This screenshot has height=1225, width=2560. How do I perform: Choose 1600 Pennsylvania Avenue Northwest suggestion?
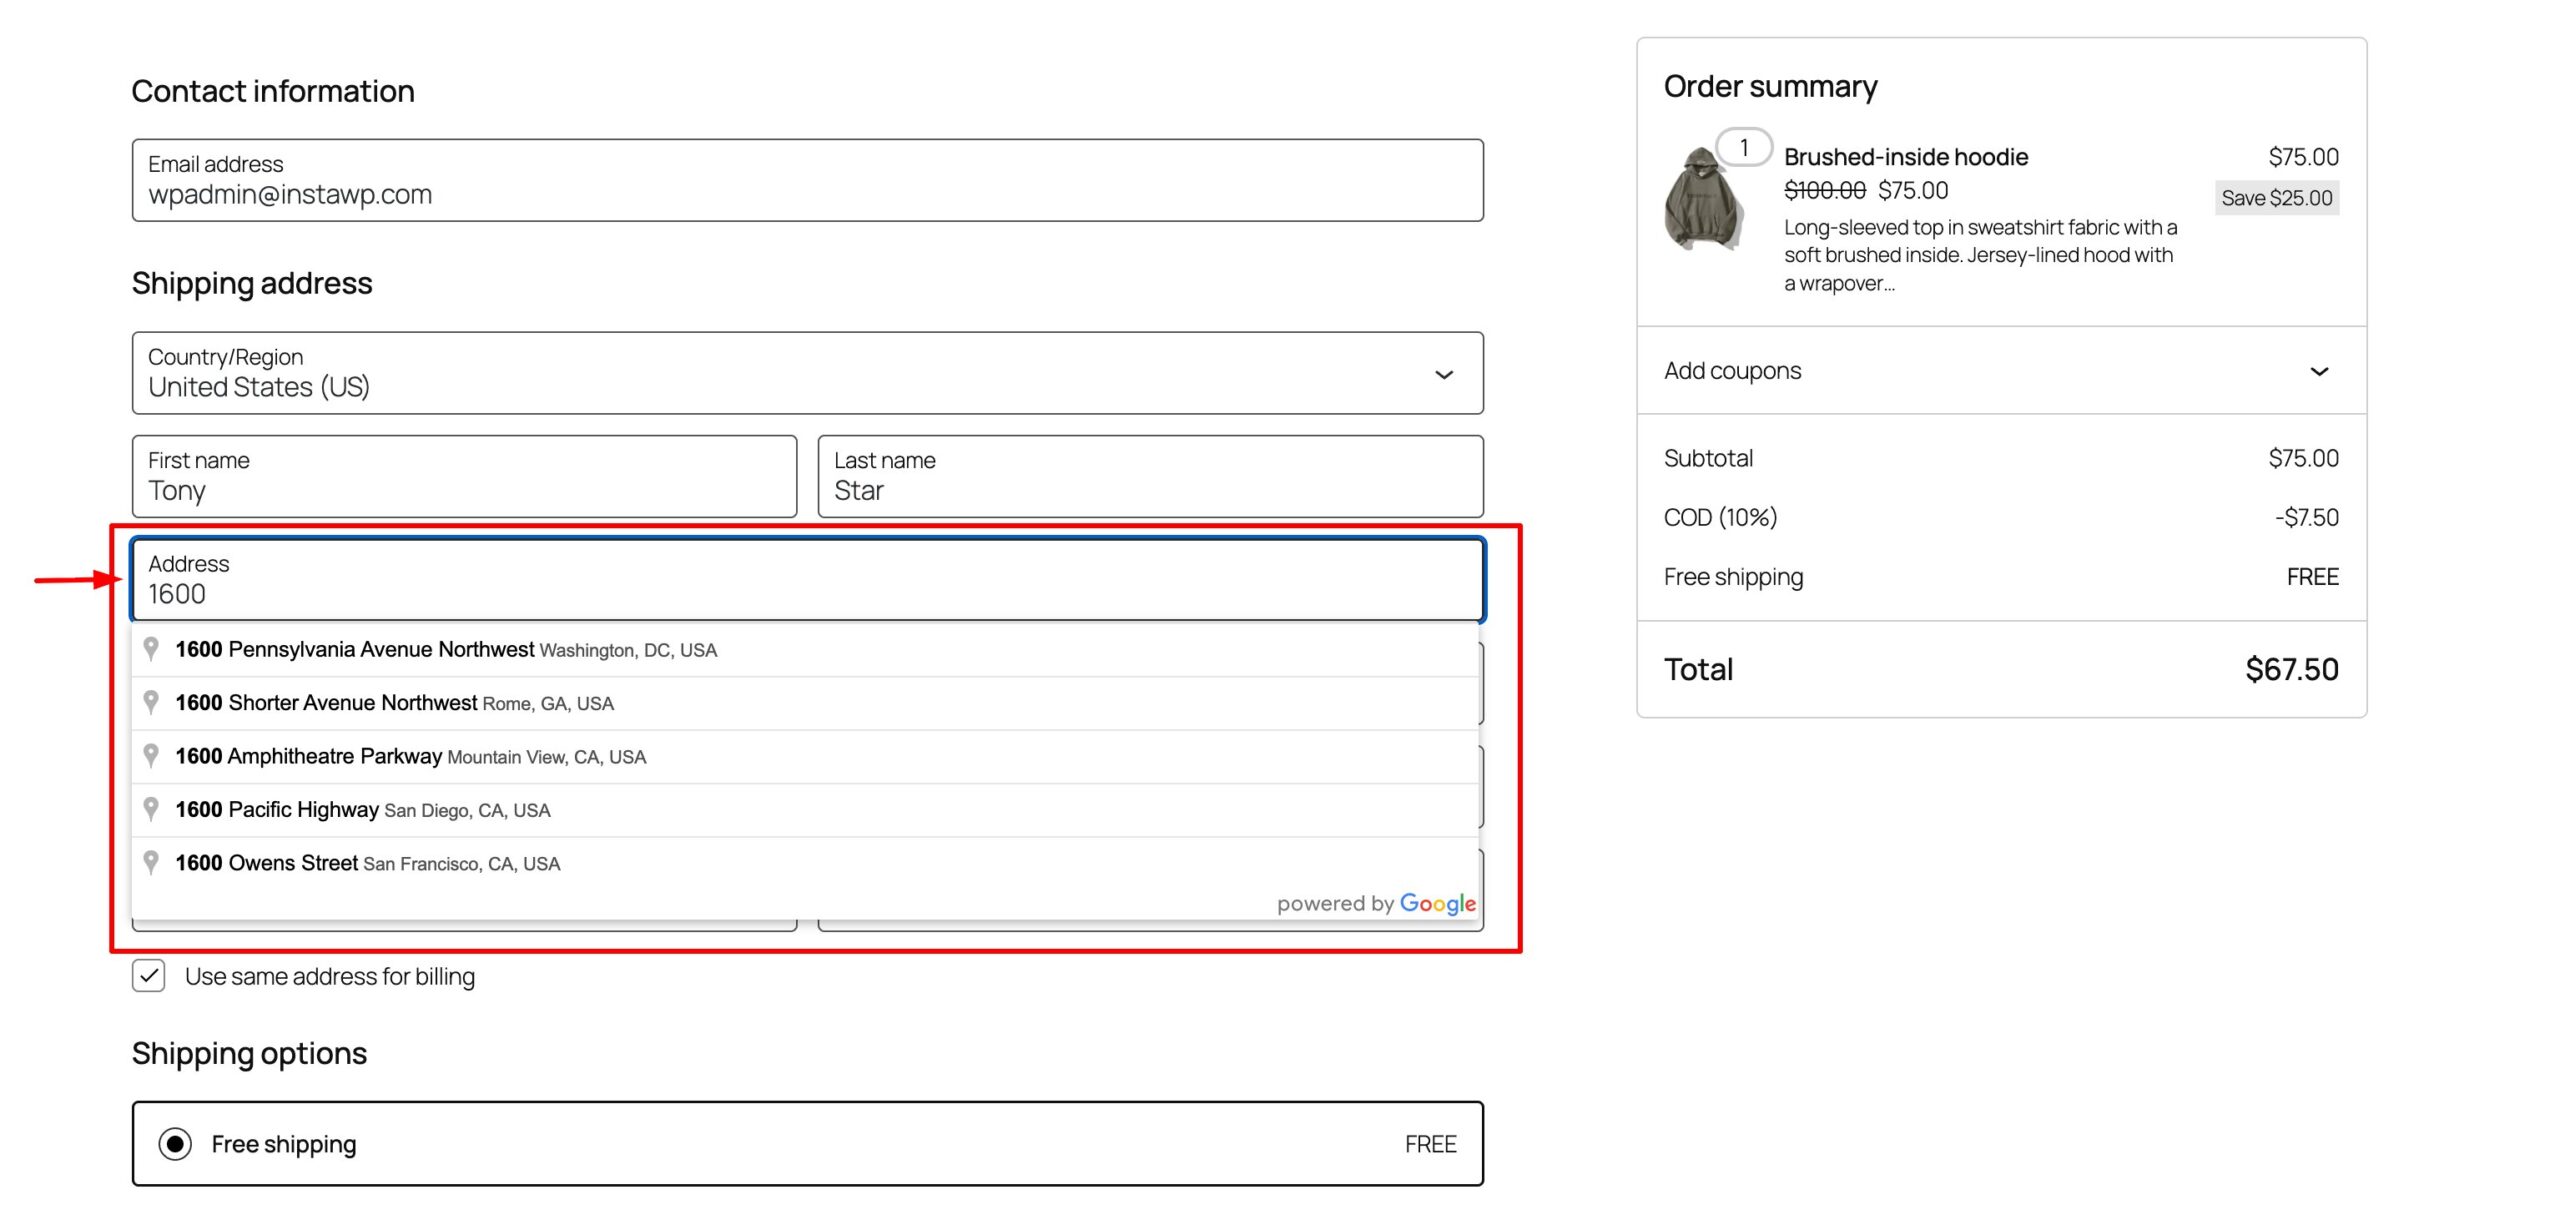pos(806,650)
